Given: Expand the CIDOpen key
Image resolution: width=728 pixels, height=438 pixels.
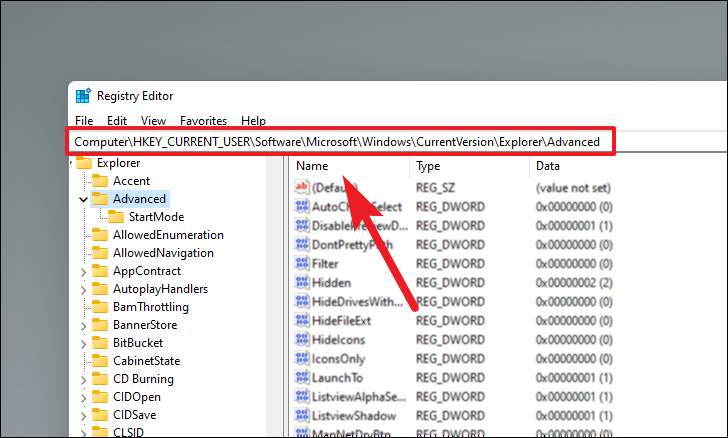Looking at the screenshot, I should click(84, 398).
